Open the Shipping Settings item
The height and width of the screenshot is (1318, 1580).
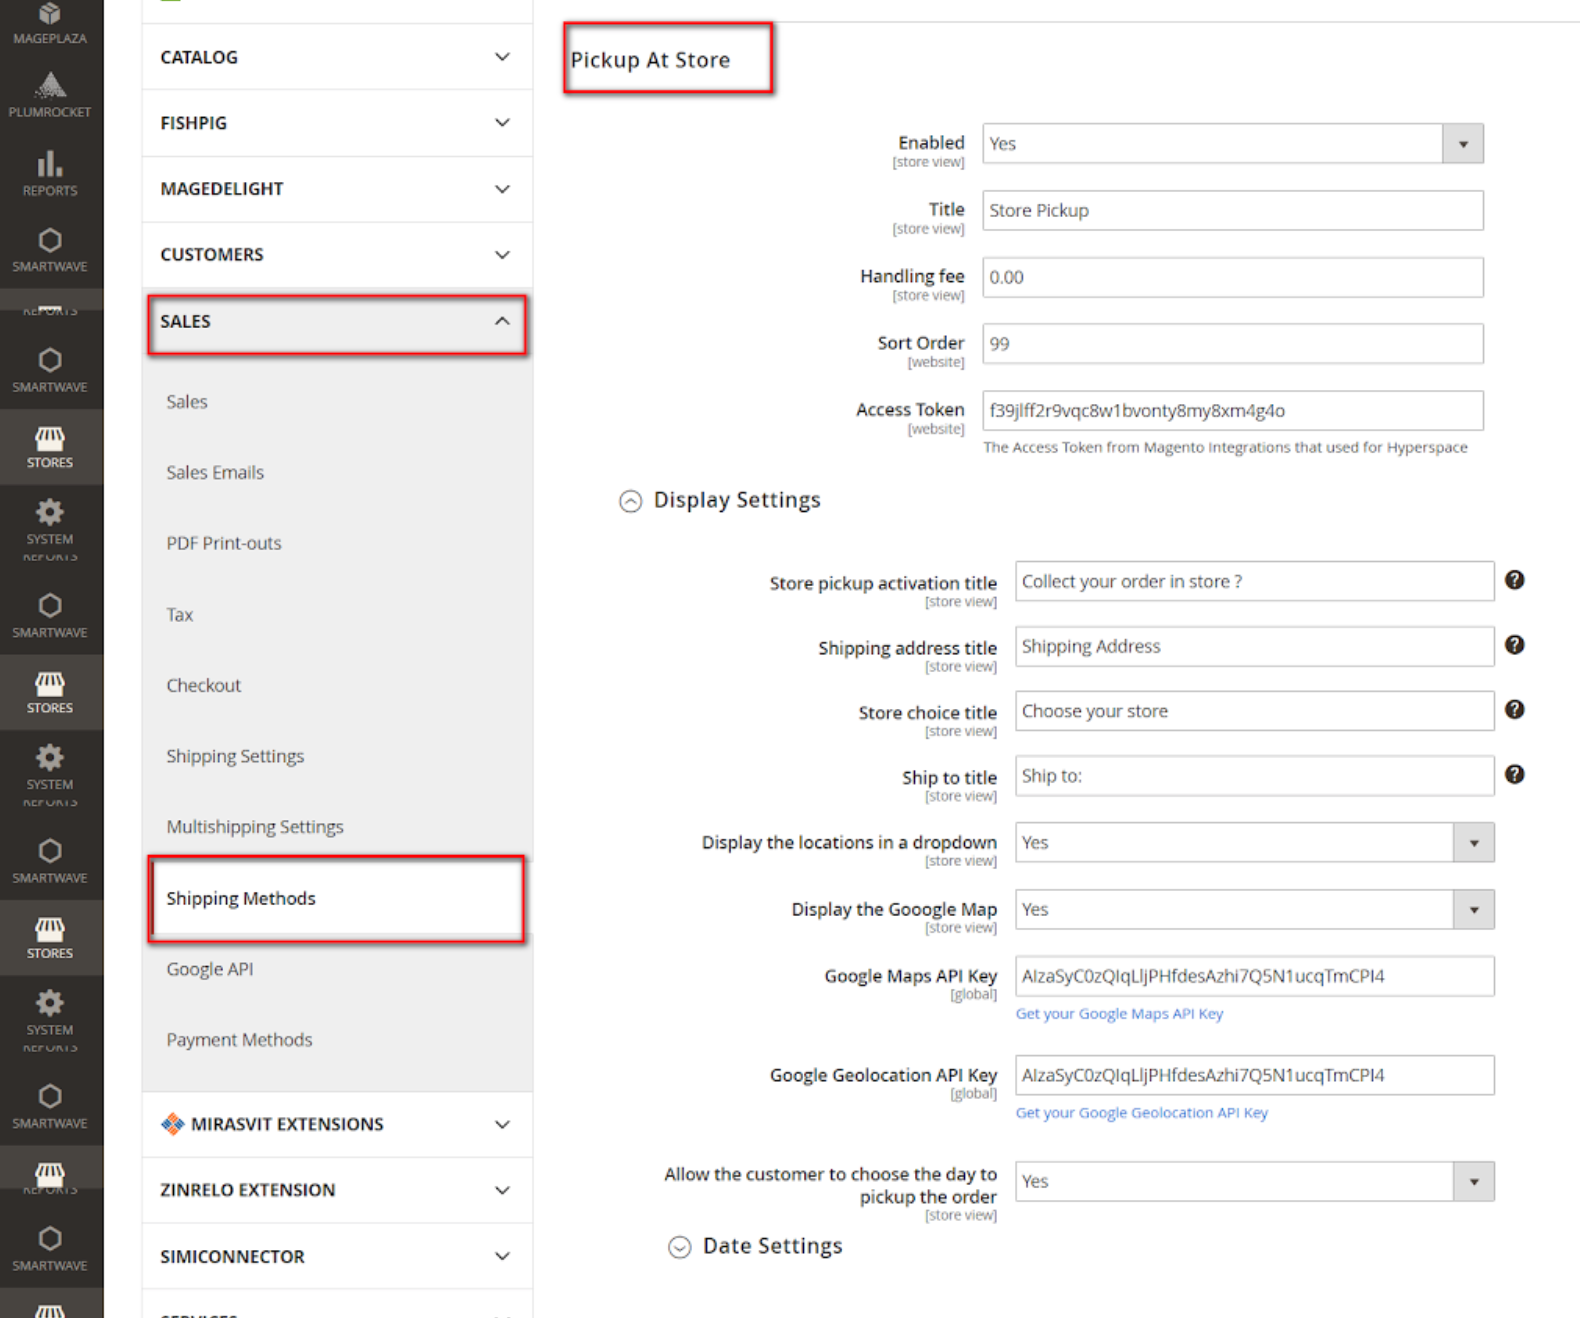coord(235,756)
